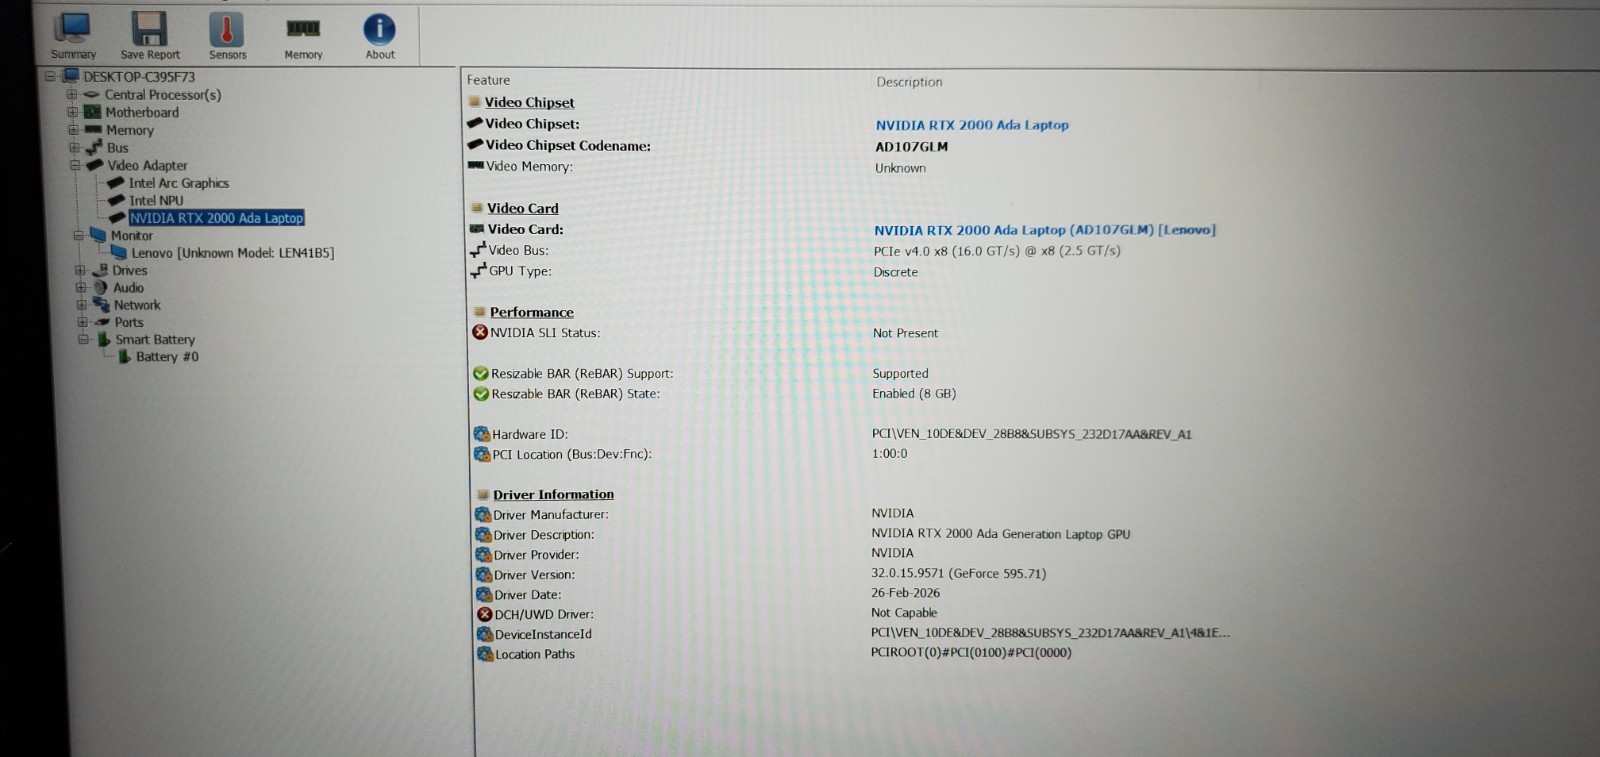Screen dimensions: 1600x757
Task: Expand the Drives tree node
Action: 79,270
